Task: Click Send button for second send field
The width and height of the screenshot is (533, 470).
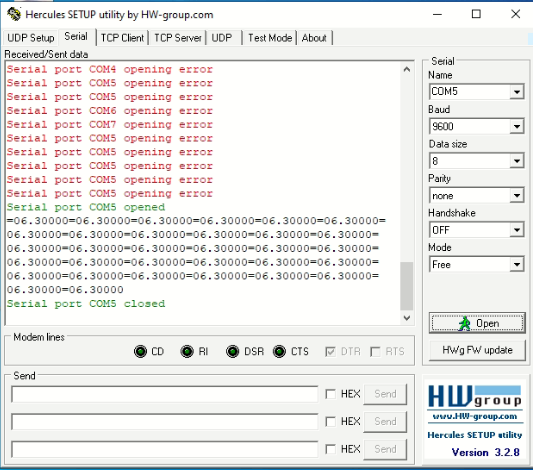Action: (x=385, y=422)
